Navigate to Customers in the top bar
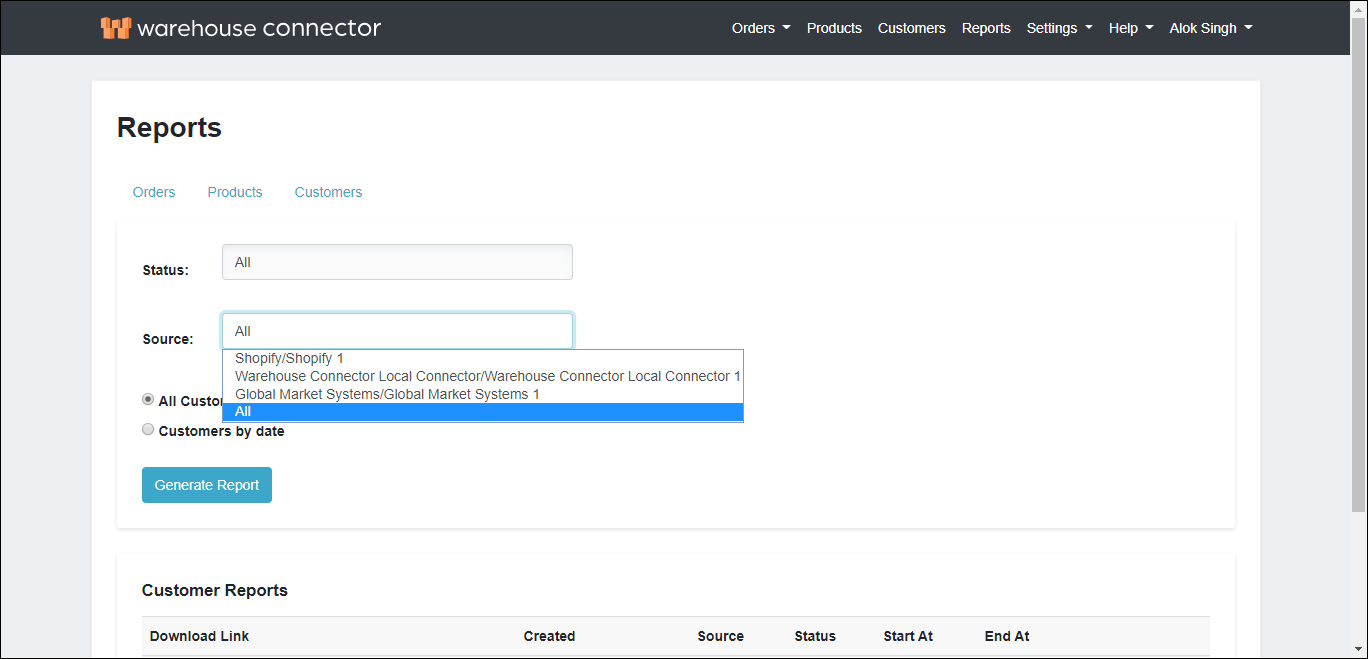The height and width of the screenshot is (659, 1368). point(911,28)
